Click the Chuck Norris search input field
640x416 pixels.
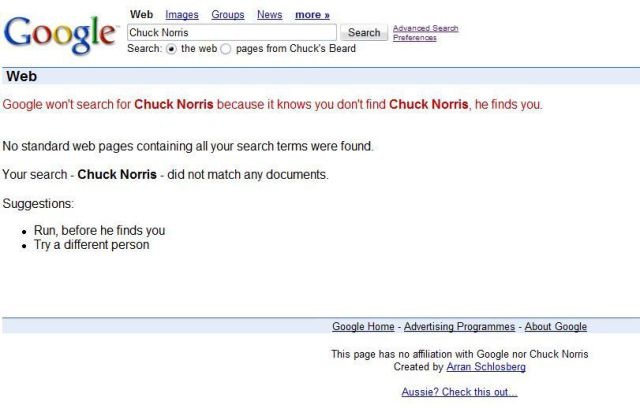click(231, 33)
